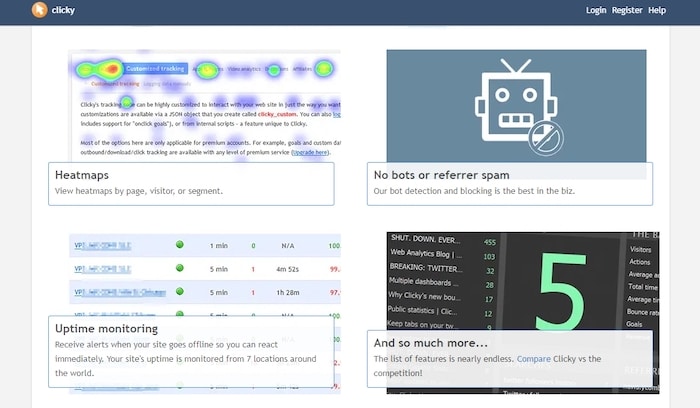Click 'Our bot detection and blocking' description

[474, 191]
